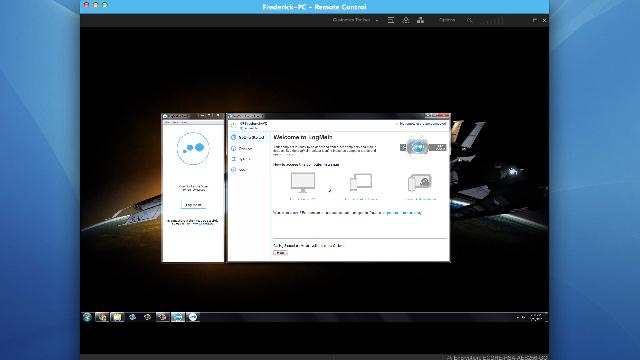
Task: Click the status text in the remote window's bottom bar
Action: tap(496, 358)
